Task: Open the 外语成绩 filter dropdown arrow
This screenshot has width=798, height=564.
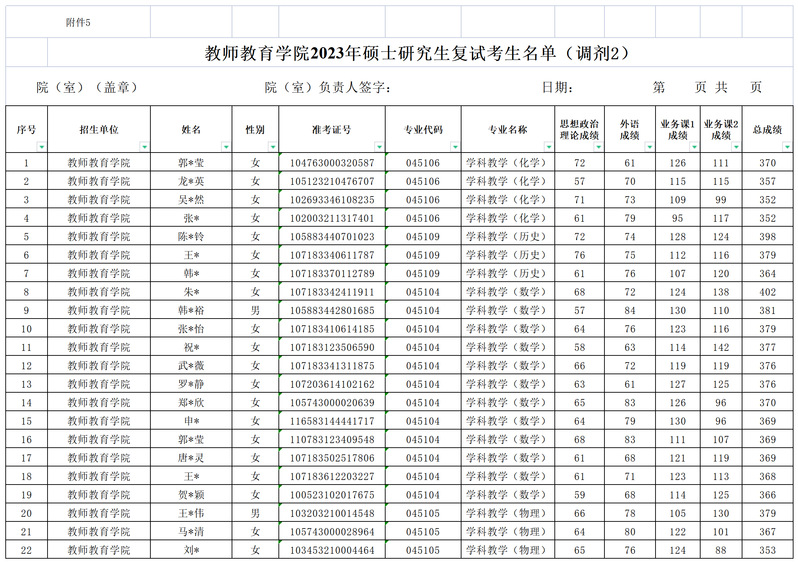Action: pyautogui.click(x=647, y=146)
